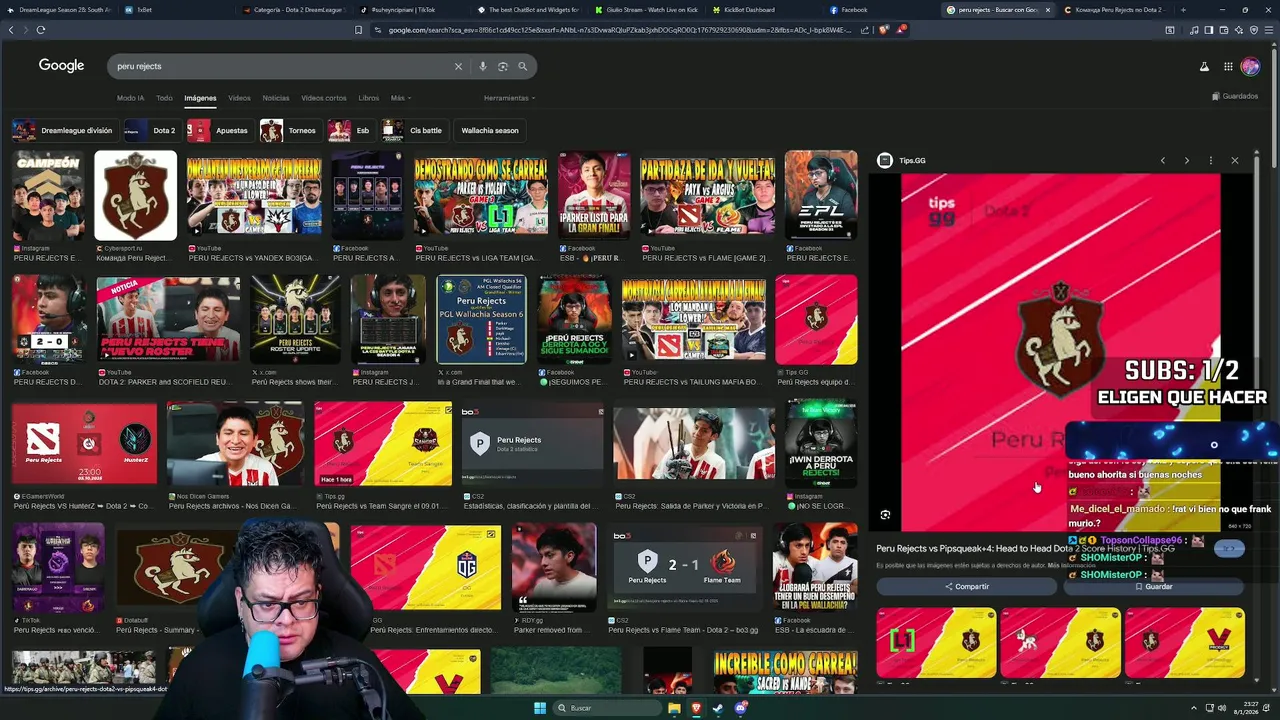
Task: Filter by Apuestas chip
Action: coord(219,130)
